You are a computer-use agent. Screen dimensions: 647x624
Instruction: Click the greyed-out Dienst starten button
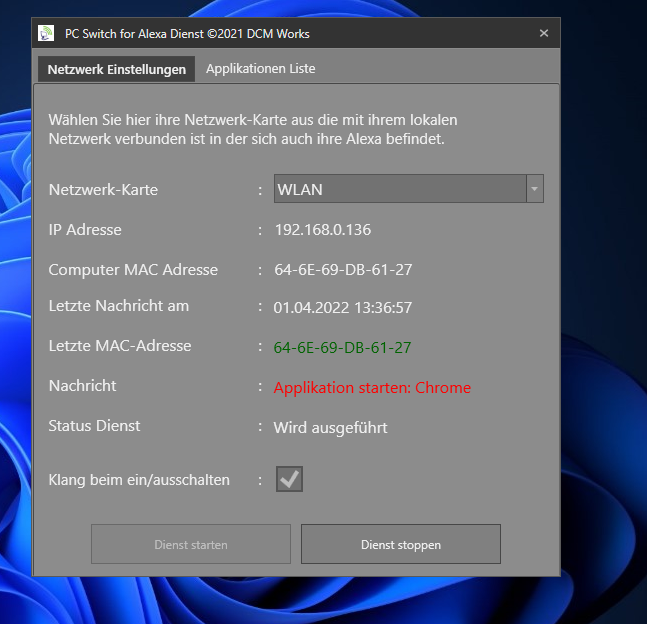[x=191, y=545]
